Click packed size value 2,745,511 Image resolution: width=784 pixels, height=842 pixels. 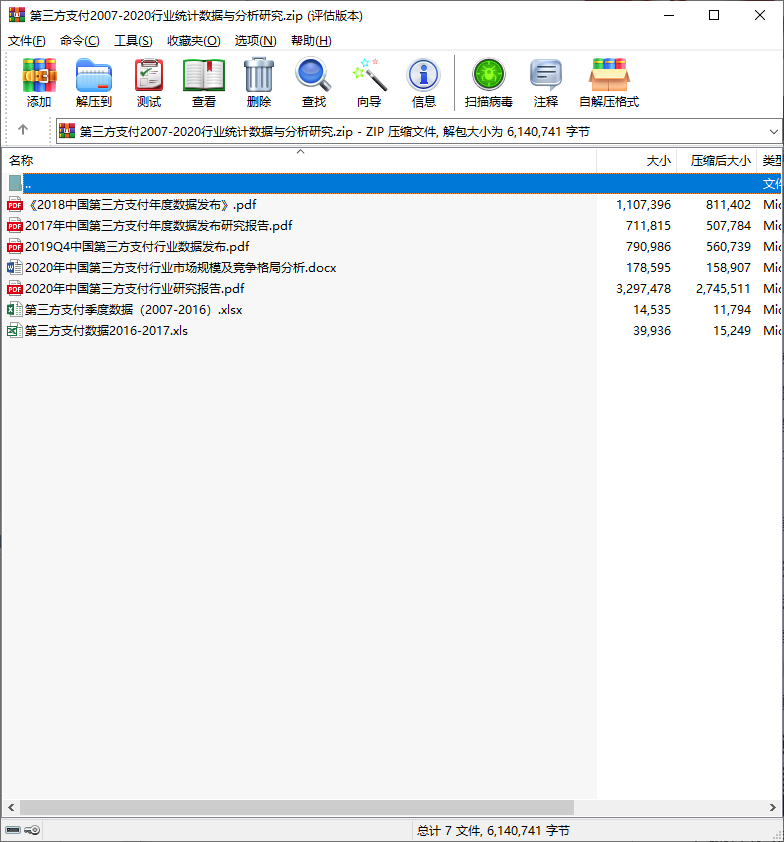pyautogui.click(x=723, y=288)
